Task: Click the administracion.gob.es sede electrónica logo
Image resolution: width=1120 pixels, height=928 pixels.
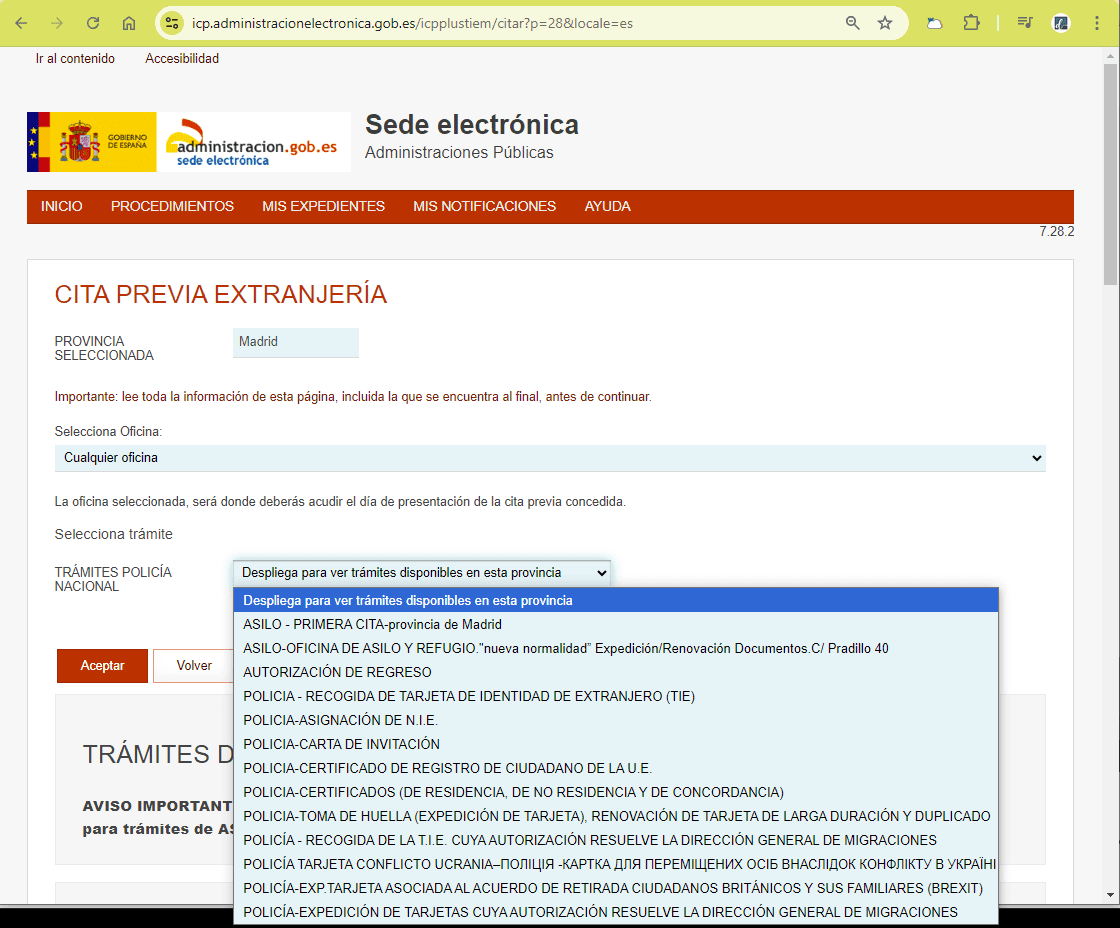Action: tap(254, 141)
